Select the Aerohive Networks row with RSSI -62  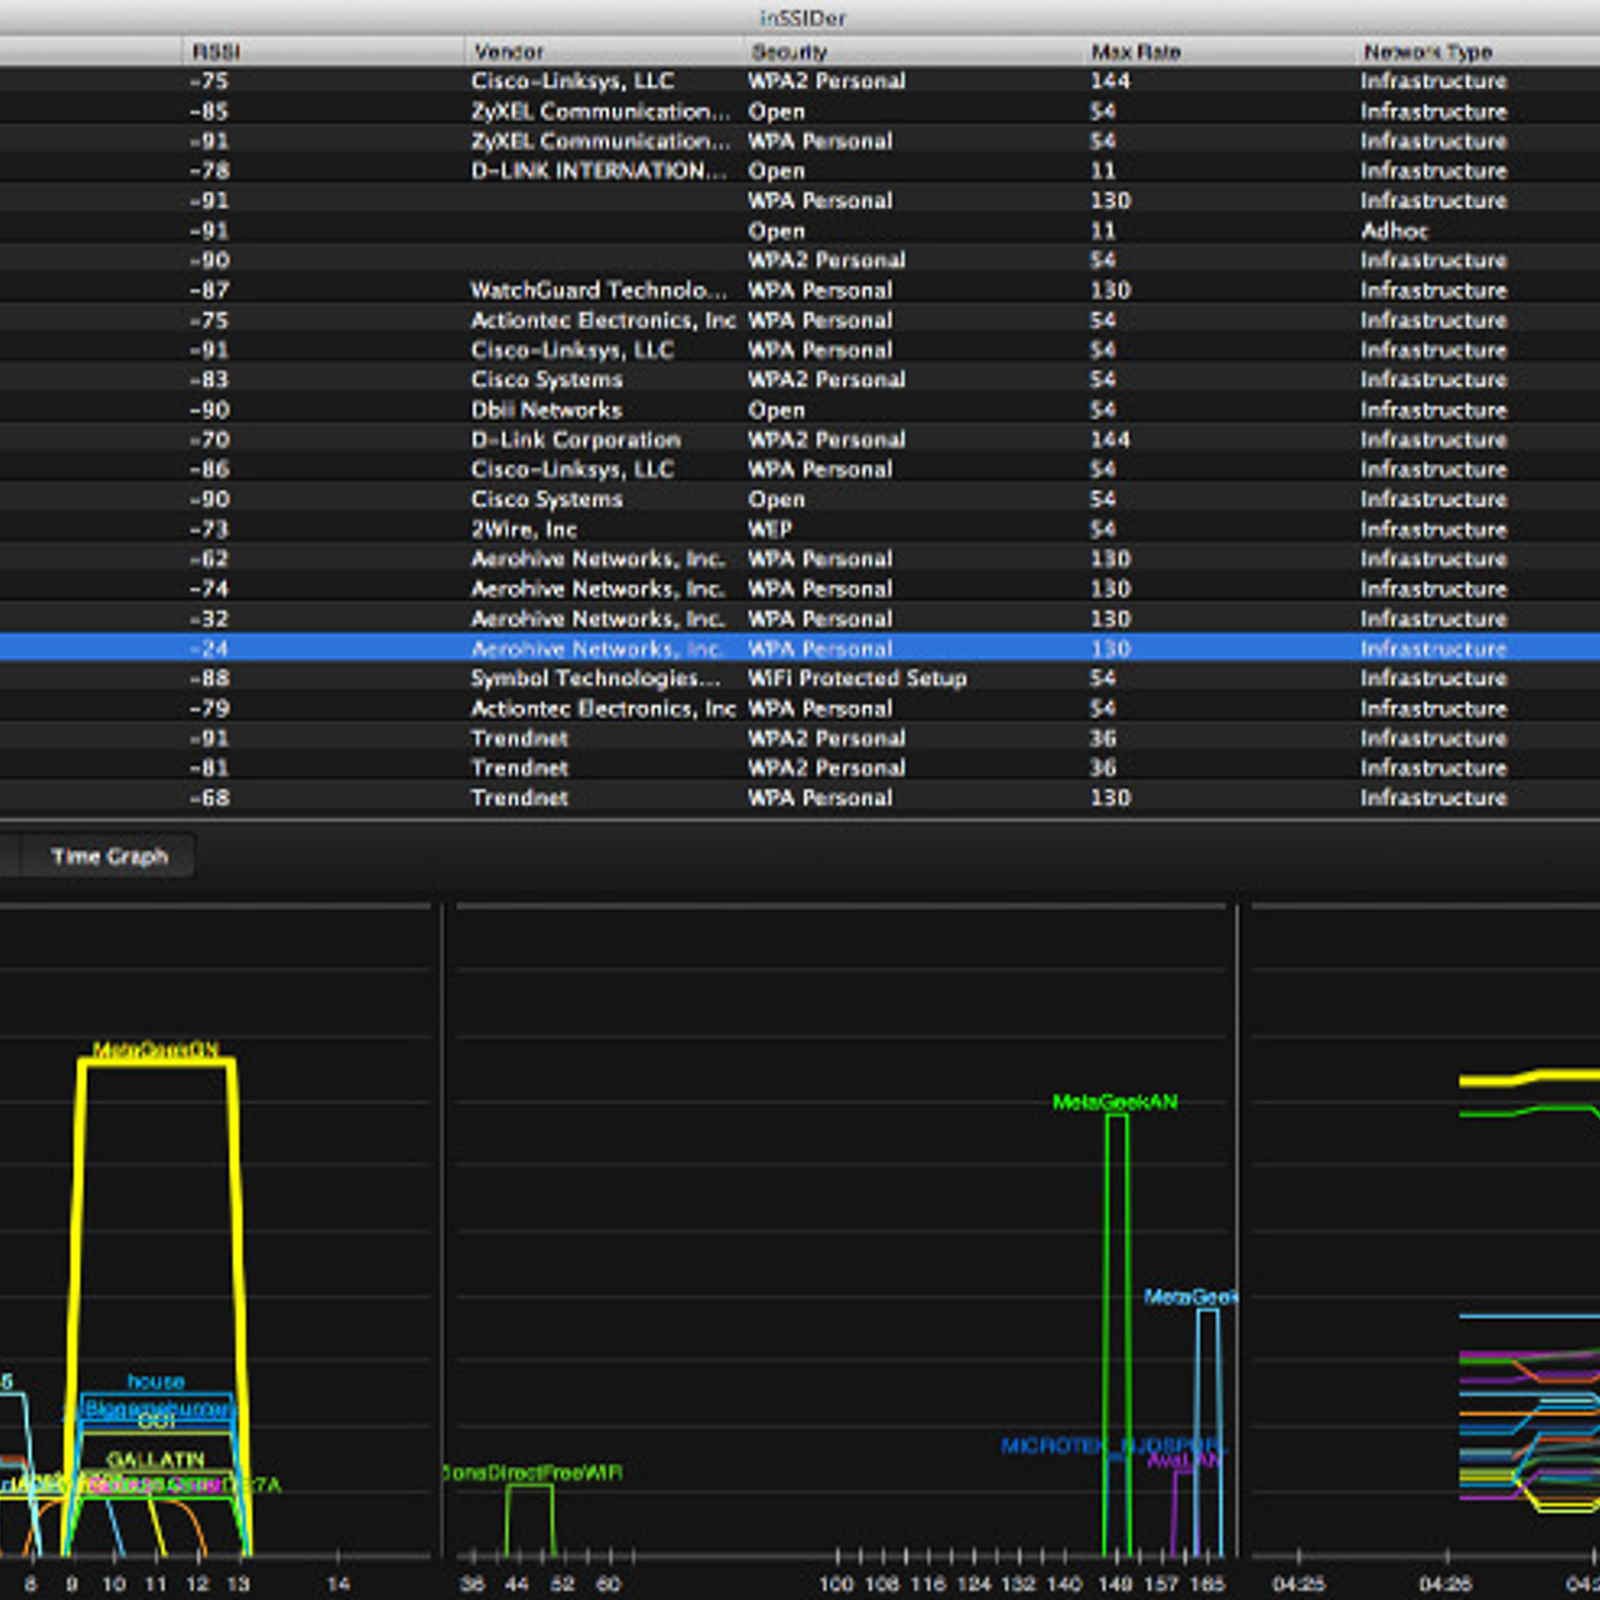pos(800,559)
